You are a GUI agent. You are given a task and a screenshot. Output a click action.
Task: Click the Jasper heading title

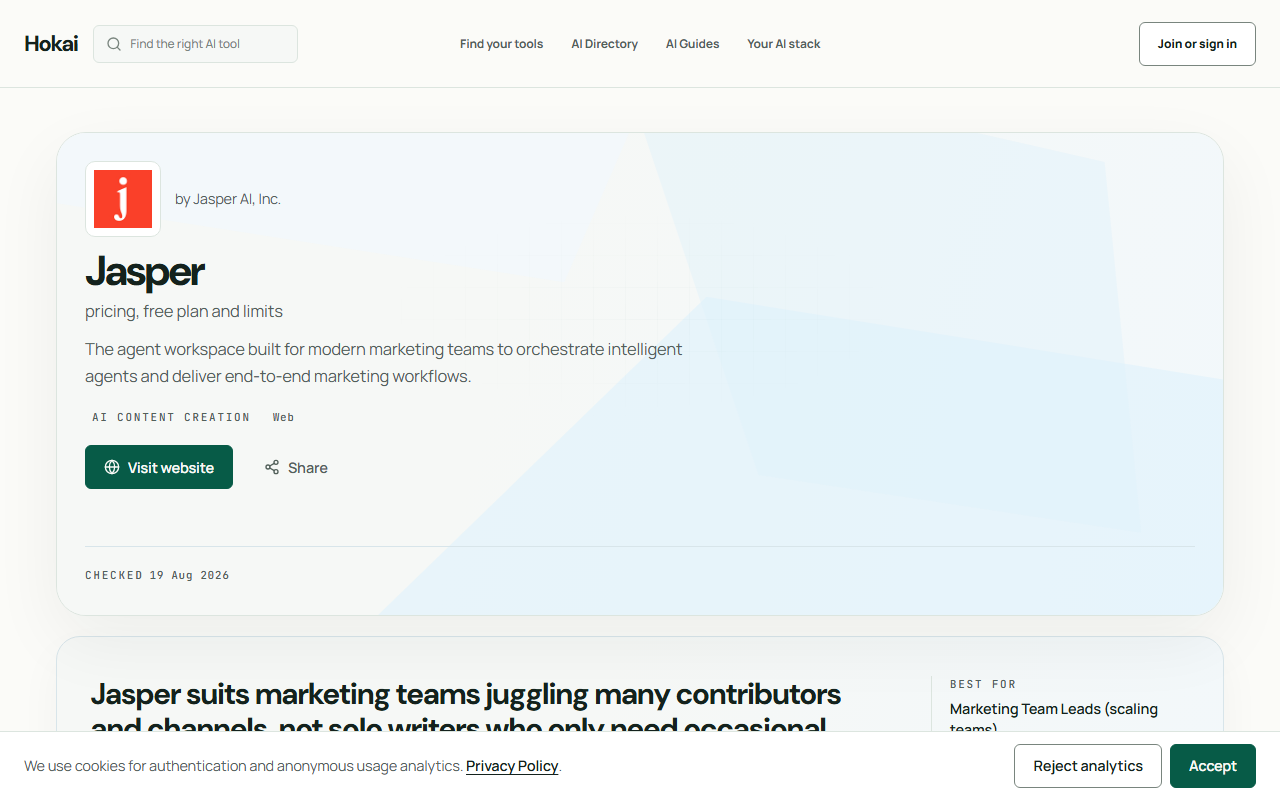(x=145, y=271)
